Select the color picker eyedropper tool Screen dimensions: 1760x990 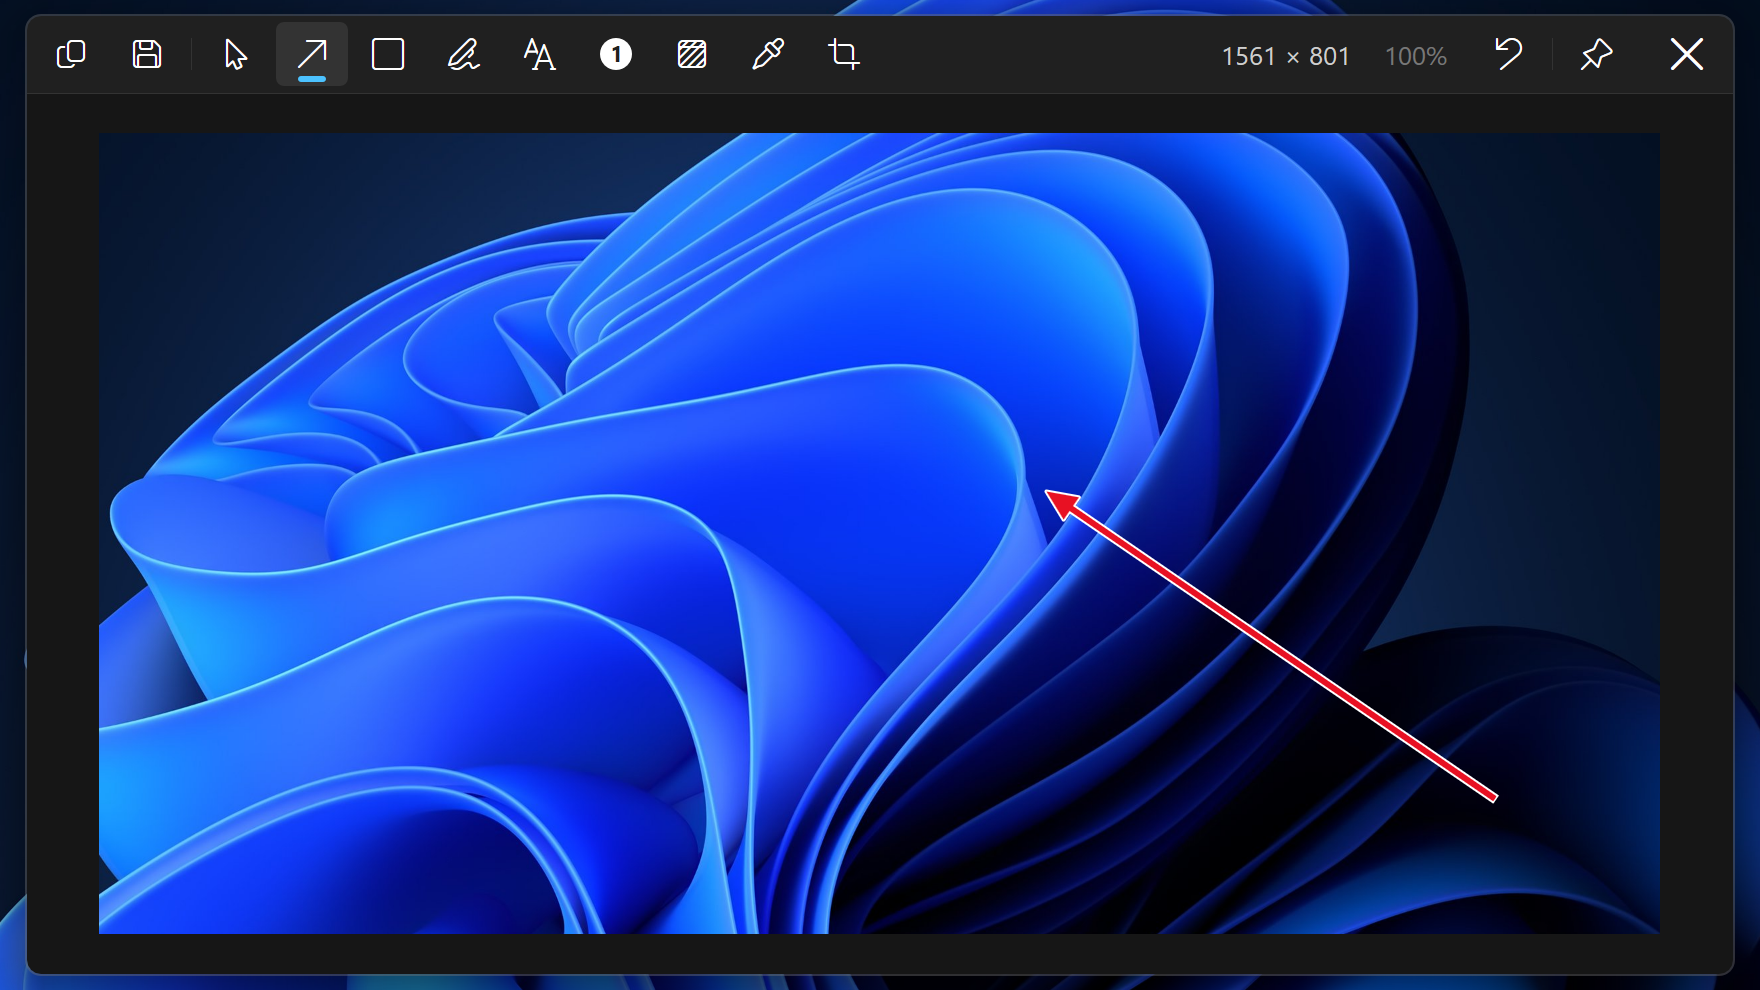click(768, 54)
